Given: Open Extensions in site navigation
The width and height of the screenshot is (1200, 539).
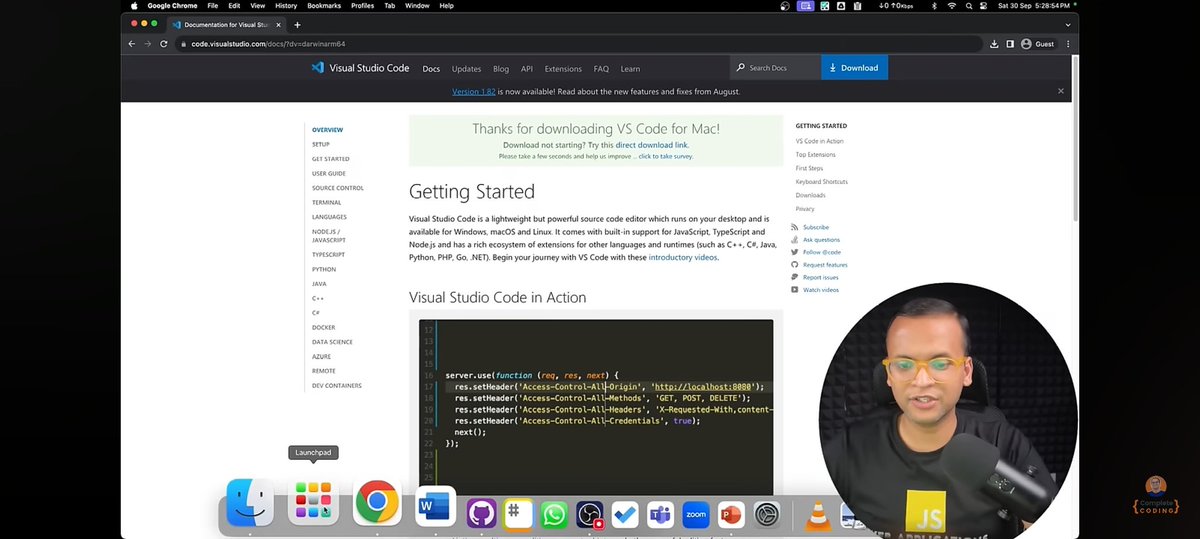Looking at the screenshot, I should pyautogui.click(x=563, y=68).
